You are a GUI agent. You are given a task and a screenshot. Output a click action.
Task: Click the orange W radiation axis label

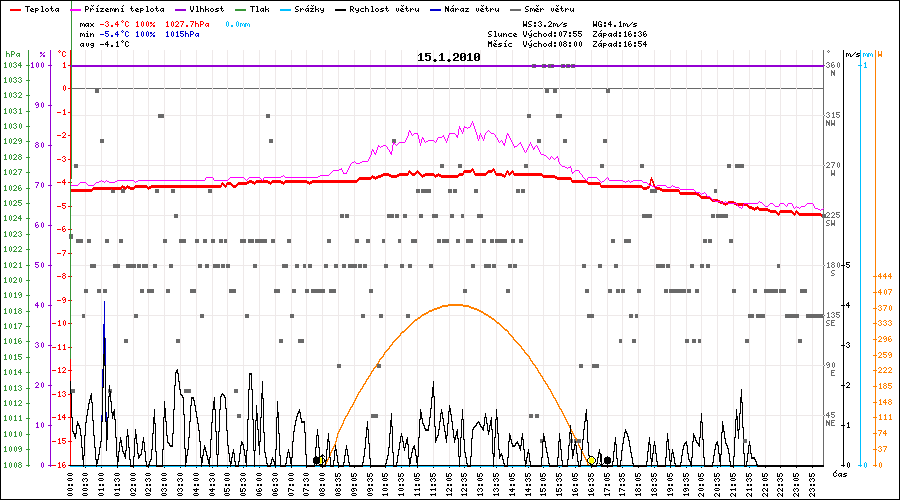tap(879, 54)
